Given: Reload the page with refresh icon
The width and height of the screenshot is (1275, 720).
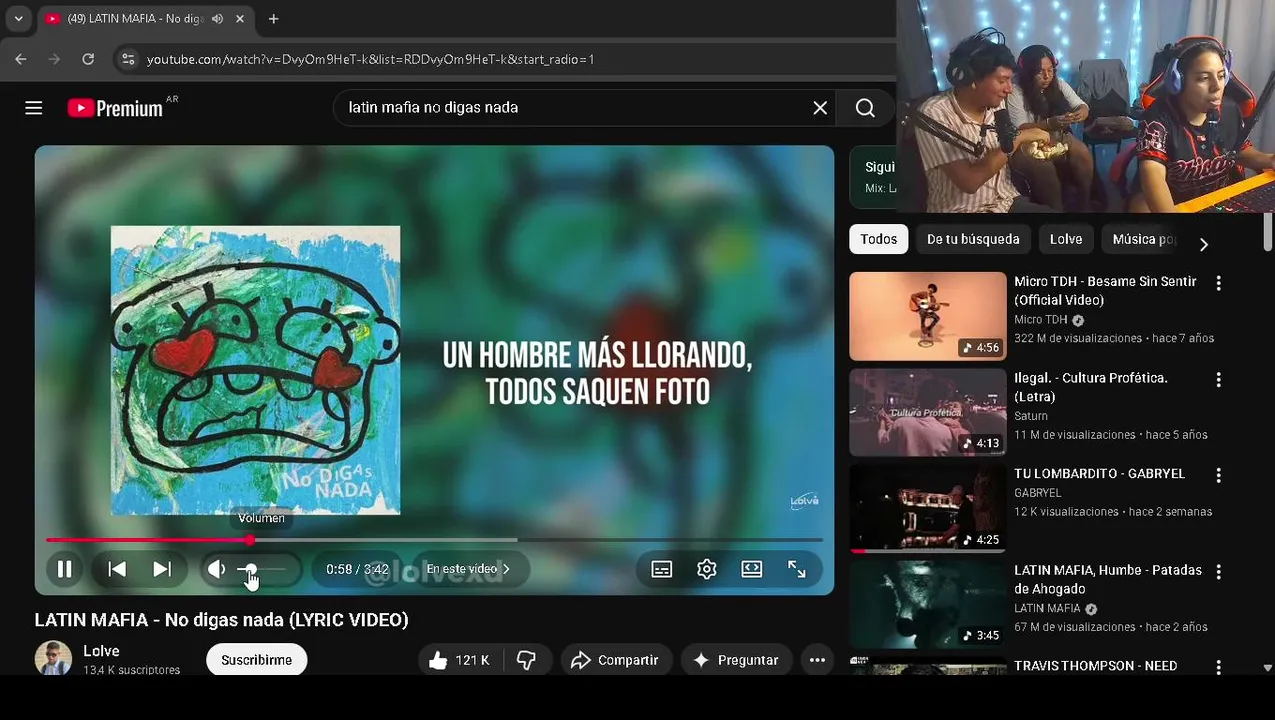Looking at the screenshot, I should 88,59.
